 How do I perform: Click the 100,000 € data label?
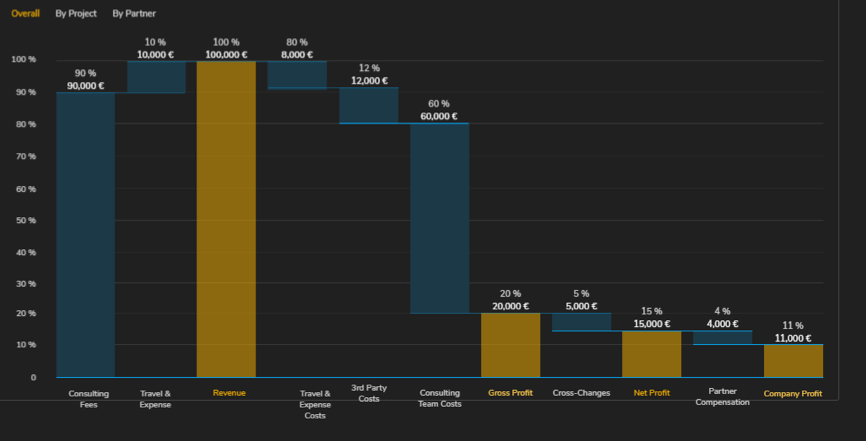[226, 55]
